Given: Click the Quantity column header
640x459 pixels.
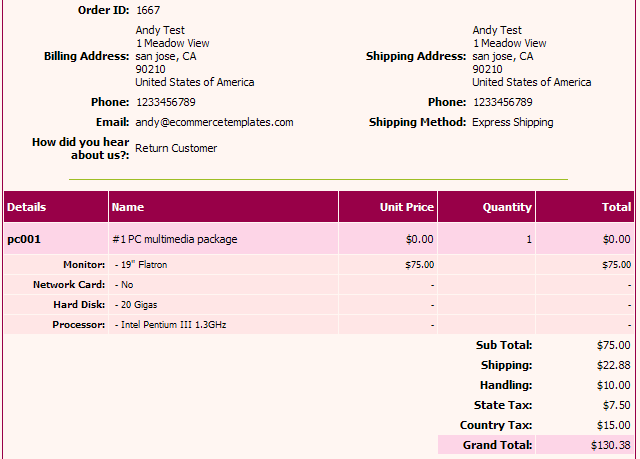Looking at the screenshot, I should coord(507,207).
